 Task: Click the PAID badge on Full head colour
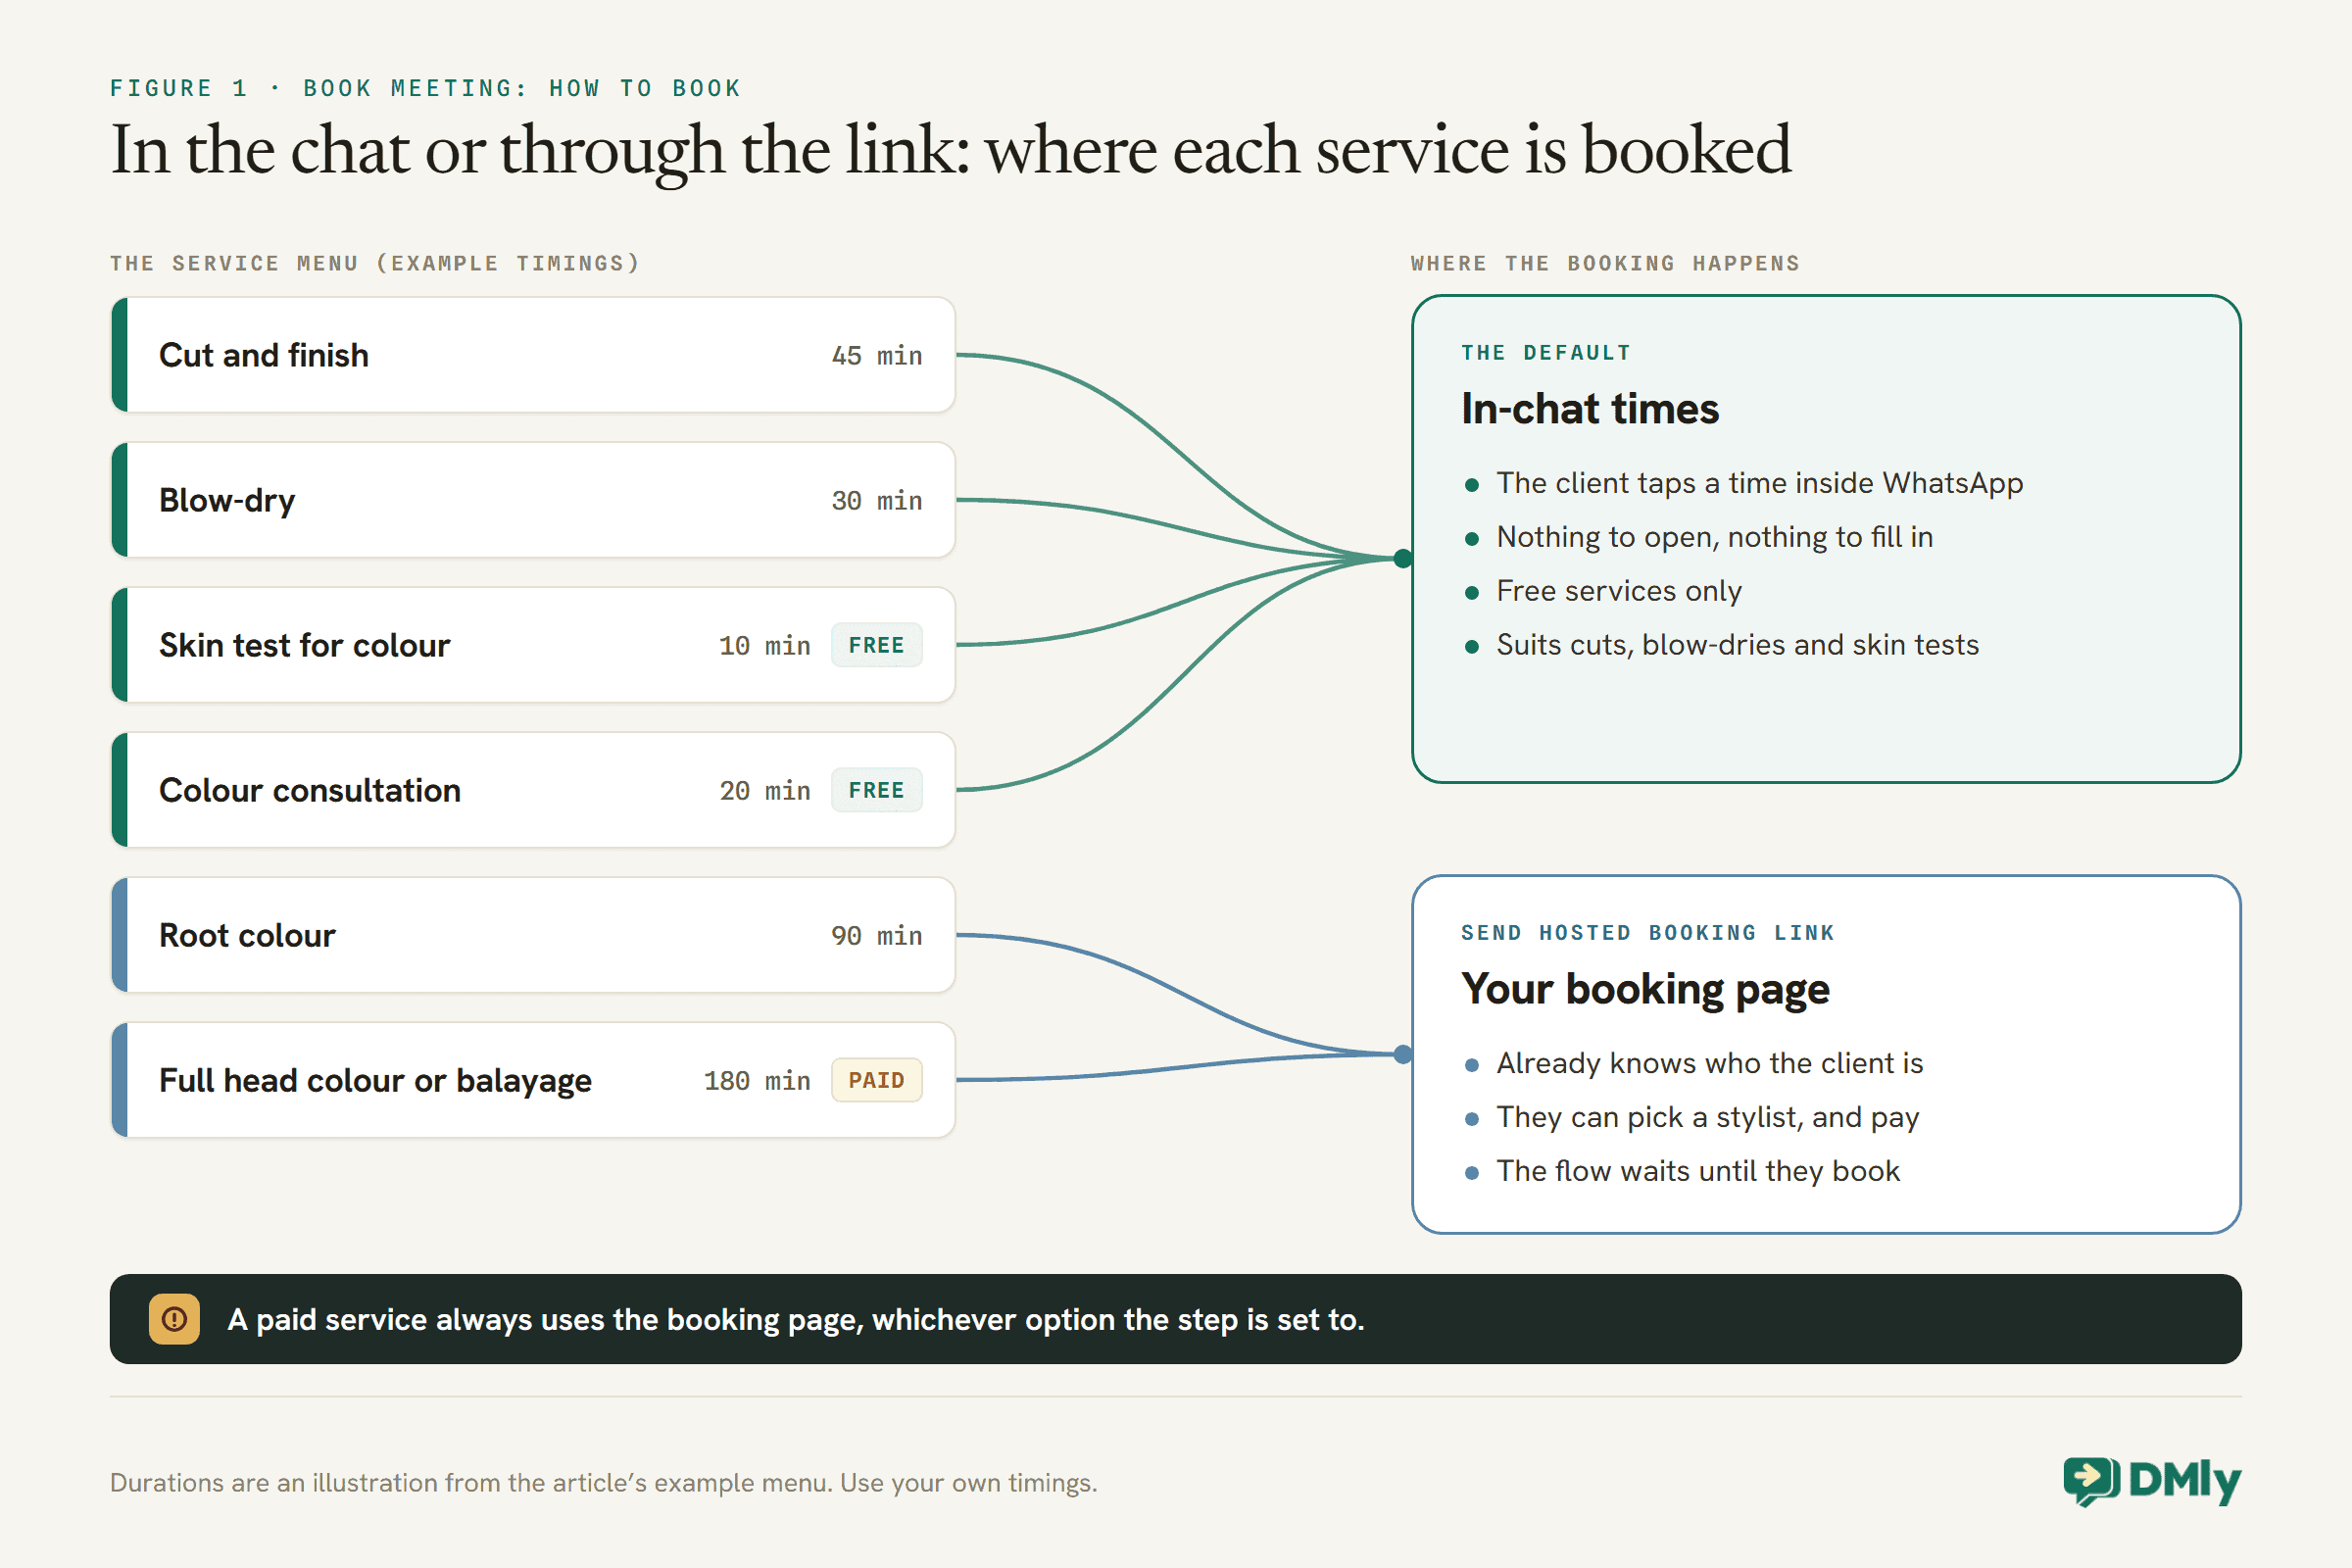coord(876,1080)
